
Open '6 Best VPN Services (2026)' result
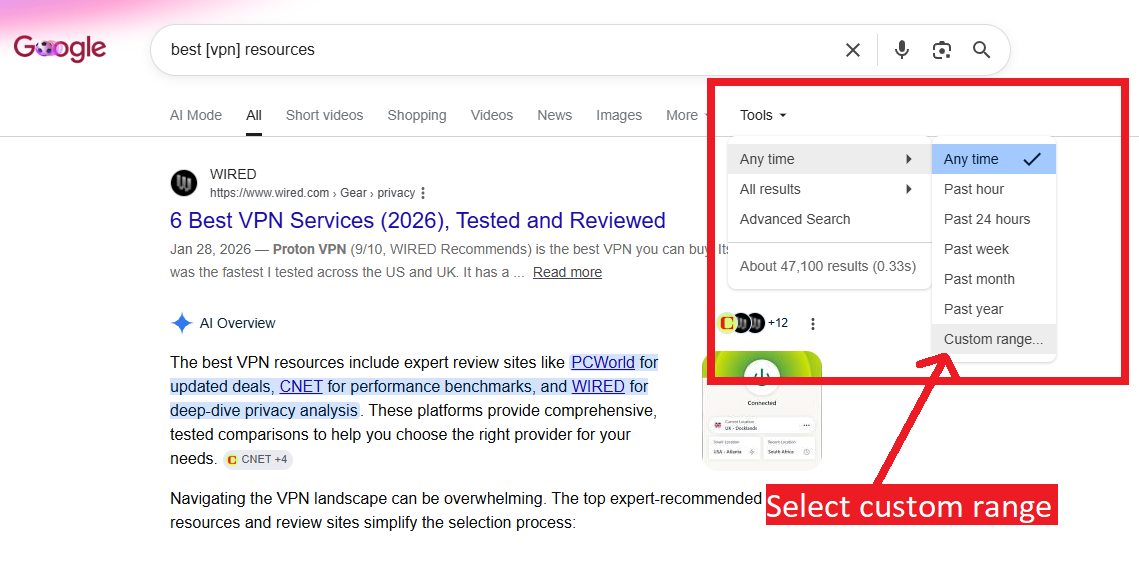point(418,220)
